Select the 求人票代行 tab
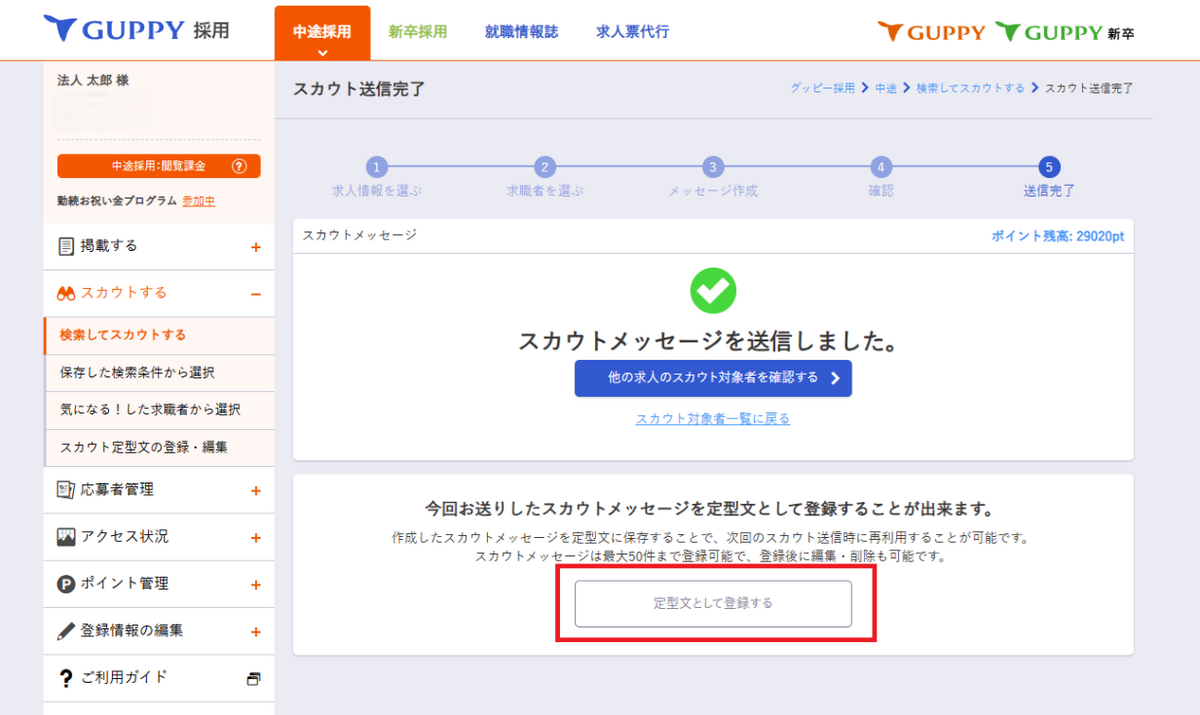This screenshot has height=715, width=1200. [632, 32]
